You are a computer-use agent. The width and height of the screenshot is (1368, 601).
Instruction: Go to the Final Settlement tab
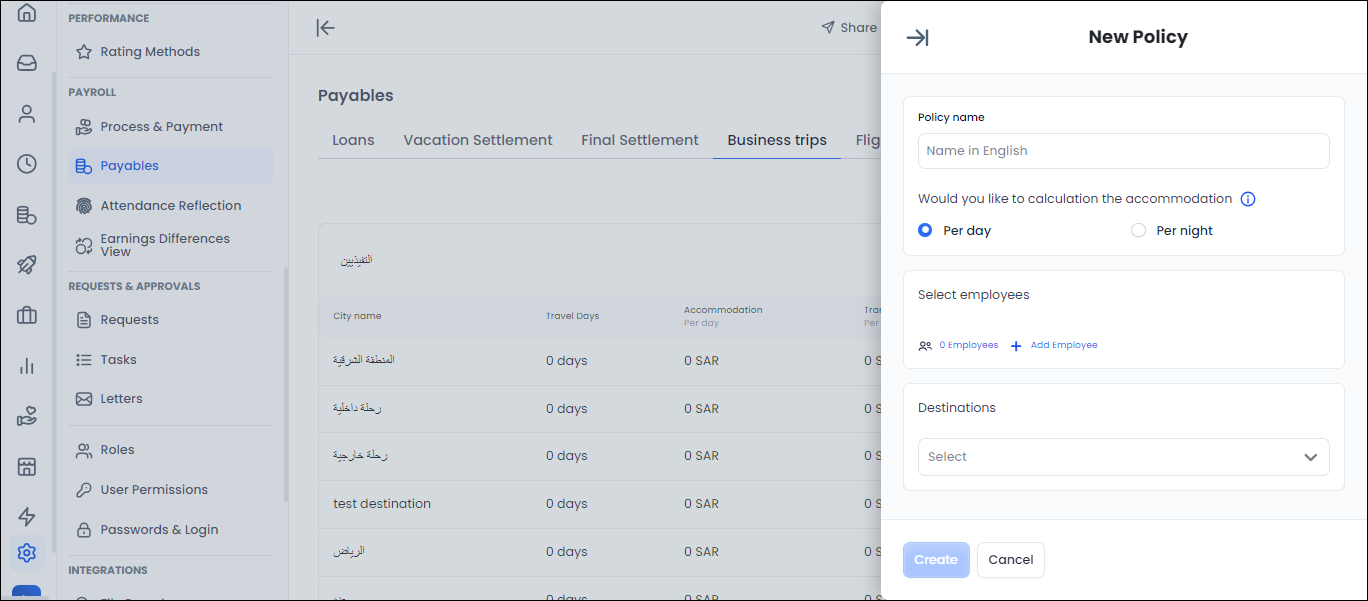point(640,140)
